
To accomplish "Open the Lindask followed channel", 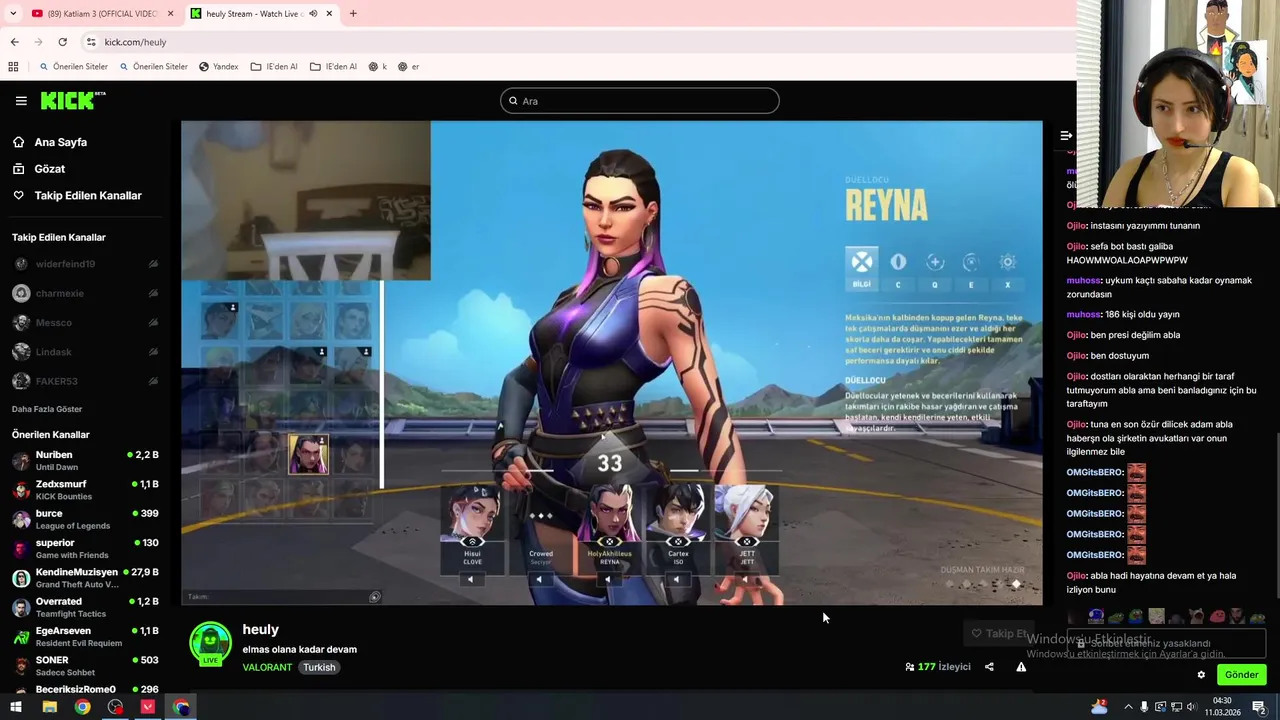I will [x=85, y=352].
